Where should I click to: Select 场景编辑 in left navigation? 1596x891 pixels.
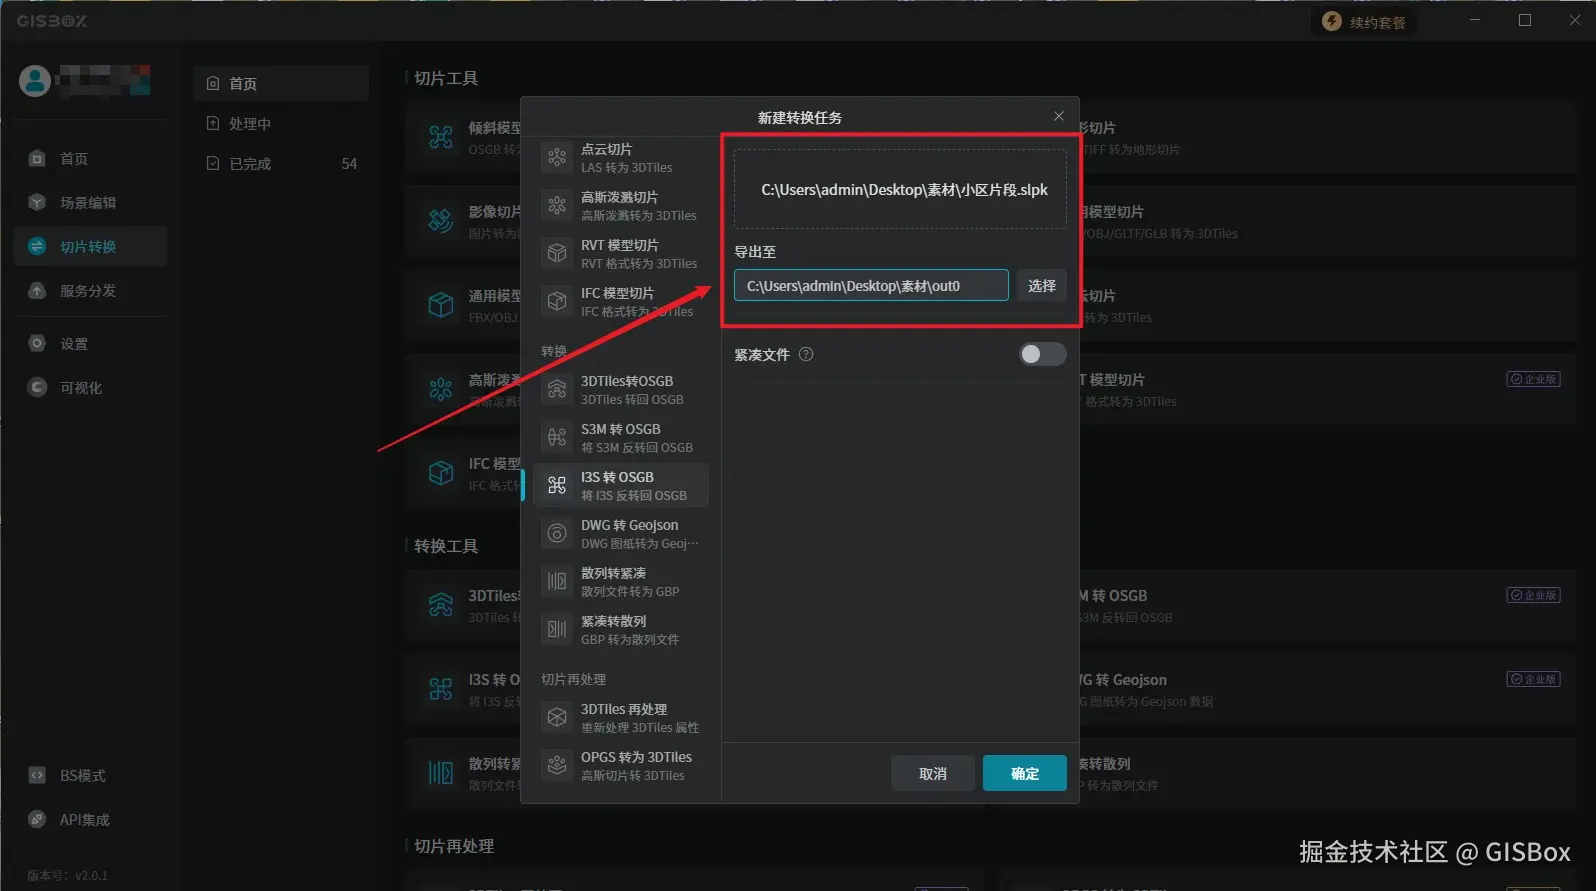[x=90, y=202]
